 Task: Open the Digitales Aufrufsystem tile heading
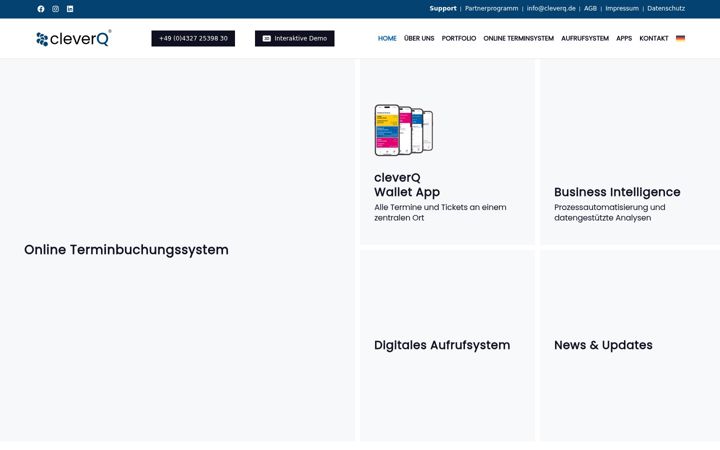tap(442, 345)
